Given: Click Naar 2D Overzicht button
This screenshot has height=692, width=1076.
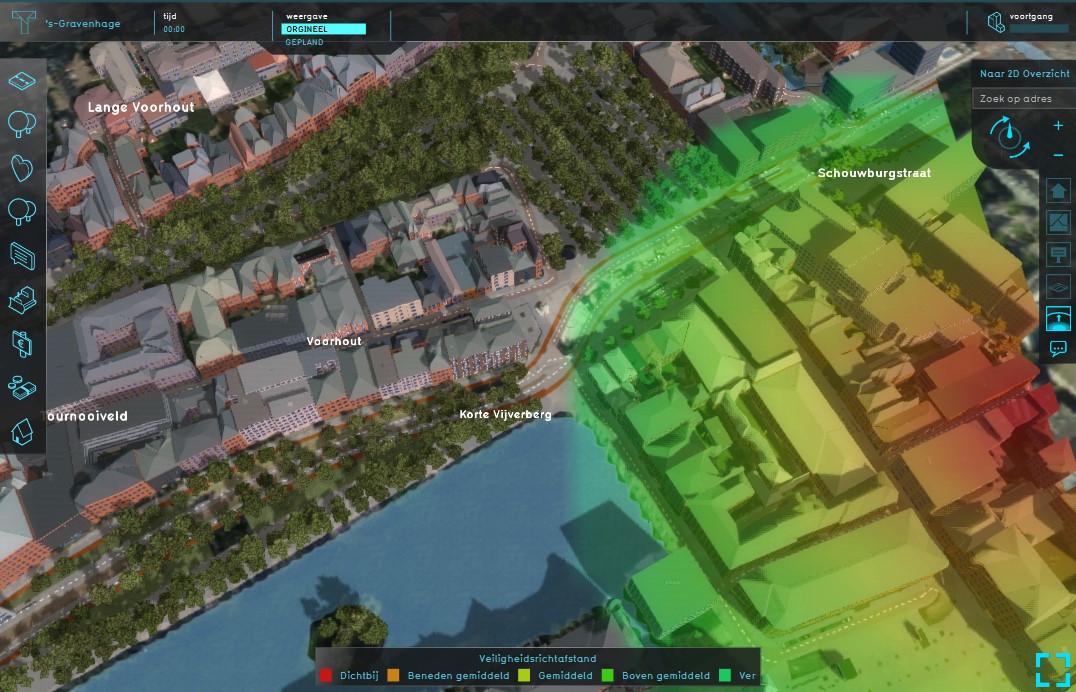Looking at the screenshot, I should tap(1024, 74).
